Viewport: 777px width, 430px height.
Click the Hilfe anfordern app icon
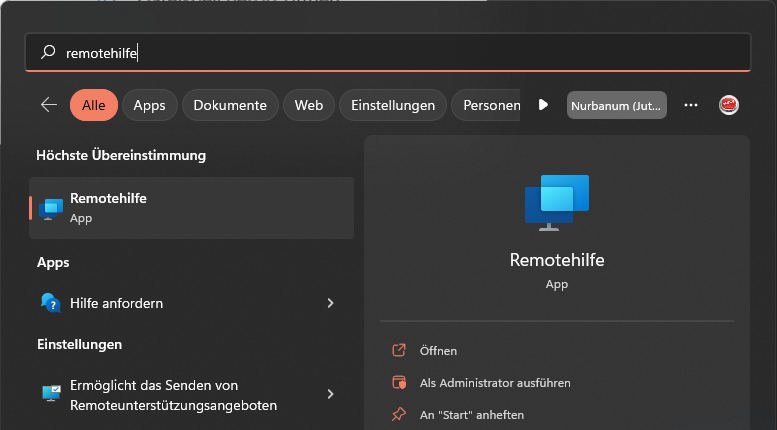coord(51,303)
